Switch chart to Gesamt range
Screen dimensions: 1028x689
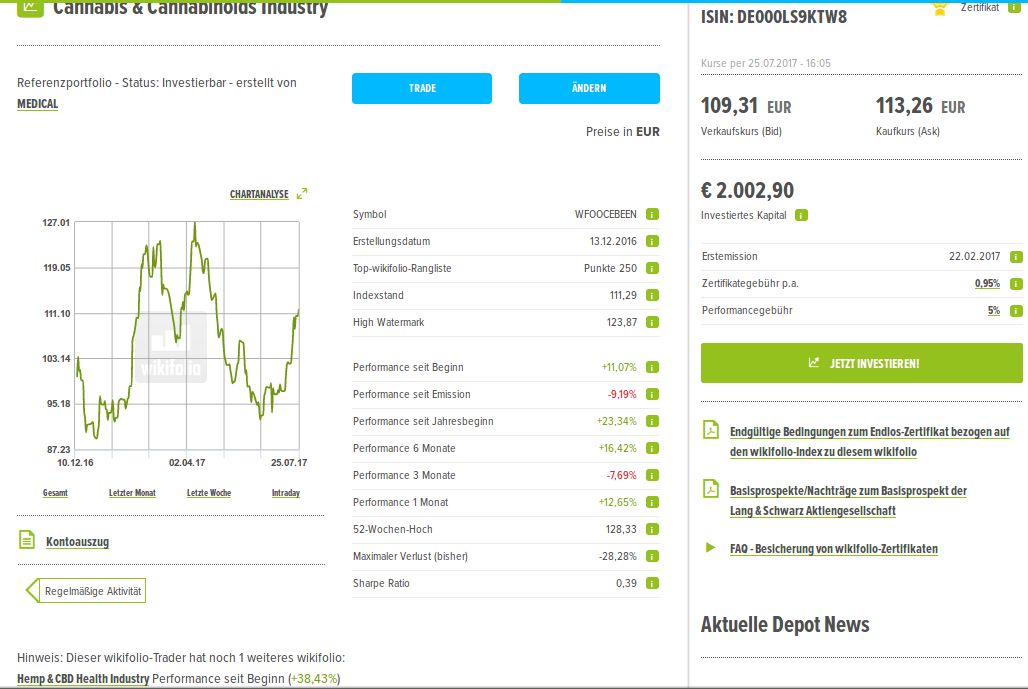pyautogui.click(x=55, y=493)
